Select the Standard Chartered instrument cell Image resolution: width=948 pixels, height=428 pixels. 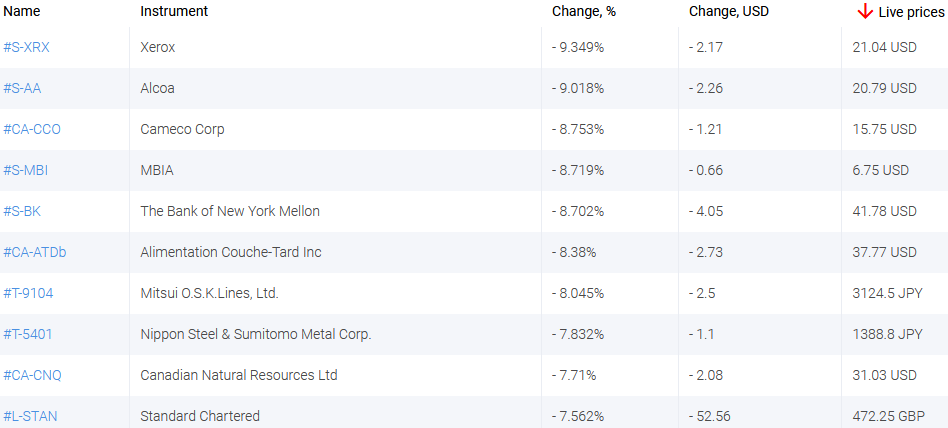(200, 416)
